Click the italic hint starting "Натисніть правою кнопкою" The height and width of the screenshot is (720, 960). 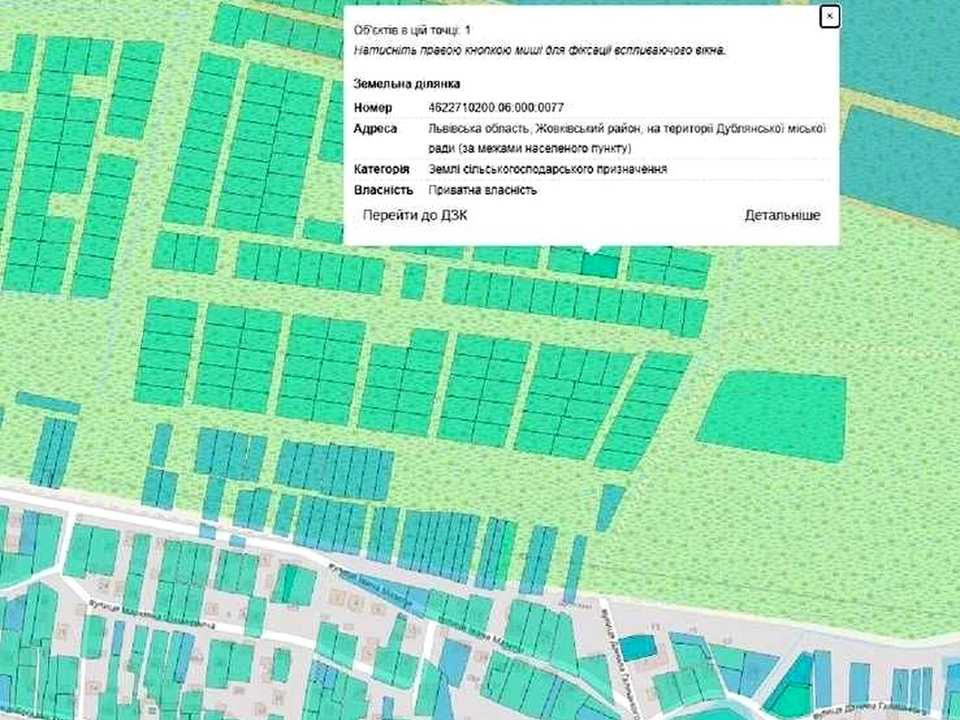click(x=539, y=51)
